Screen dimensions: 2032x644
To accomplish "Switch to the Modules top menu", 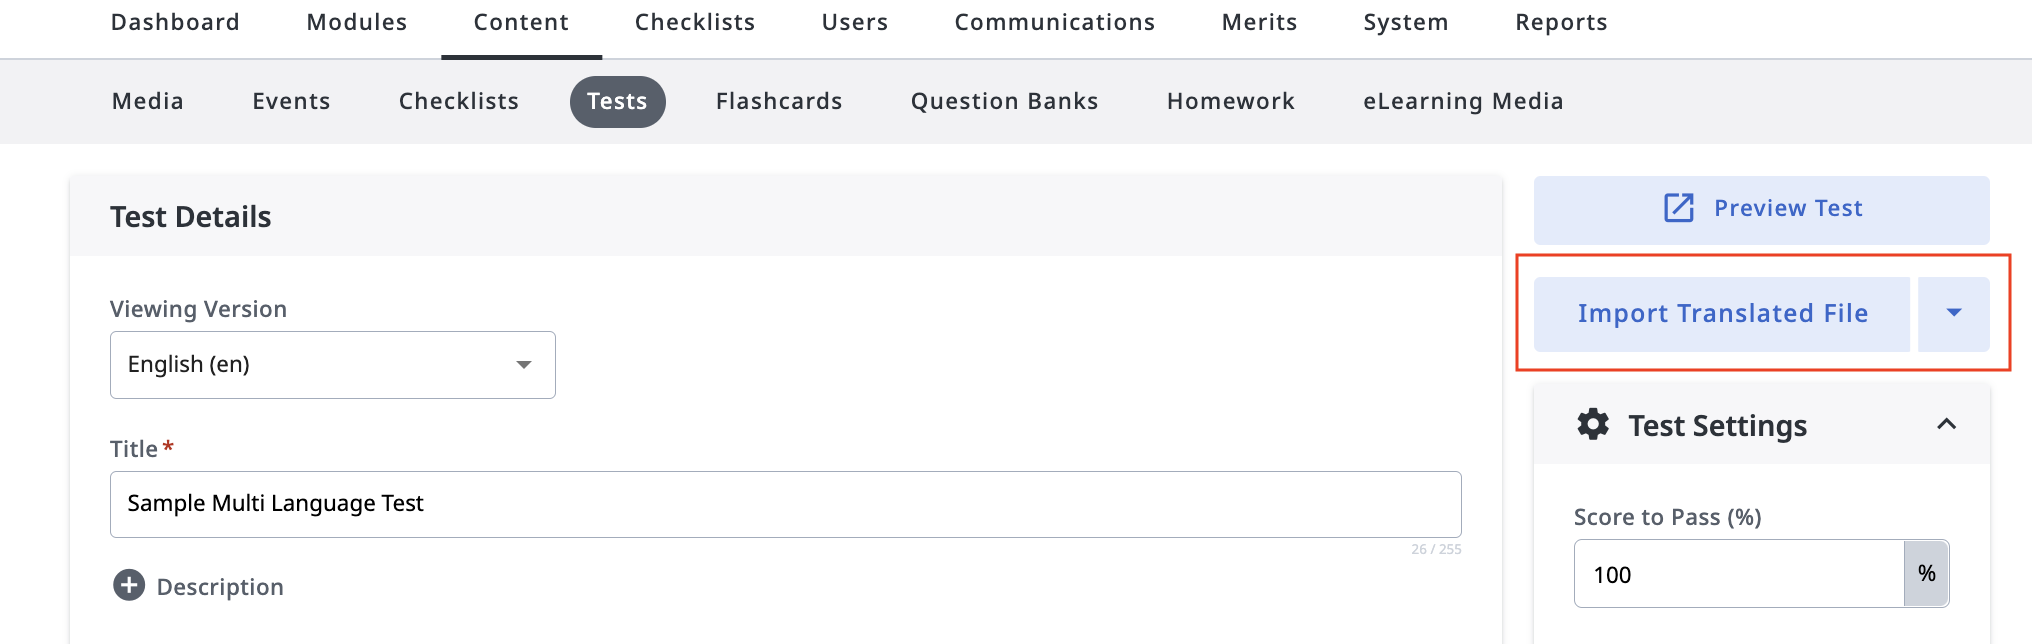I will tap(357, 22).
